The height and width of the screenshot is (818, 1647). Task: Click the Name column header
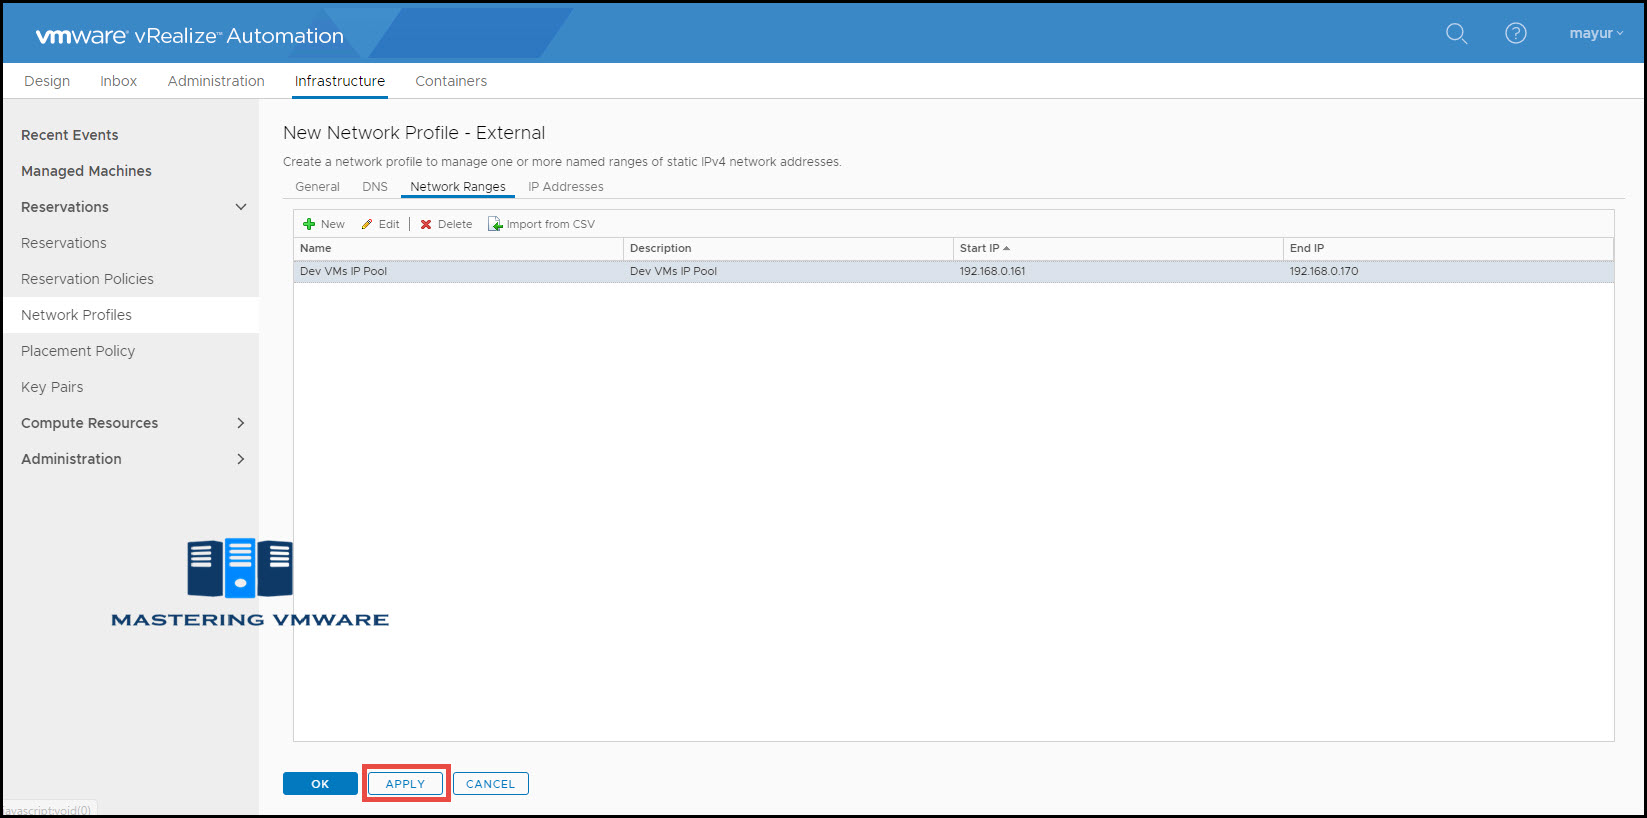point(458,248)
